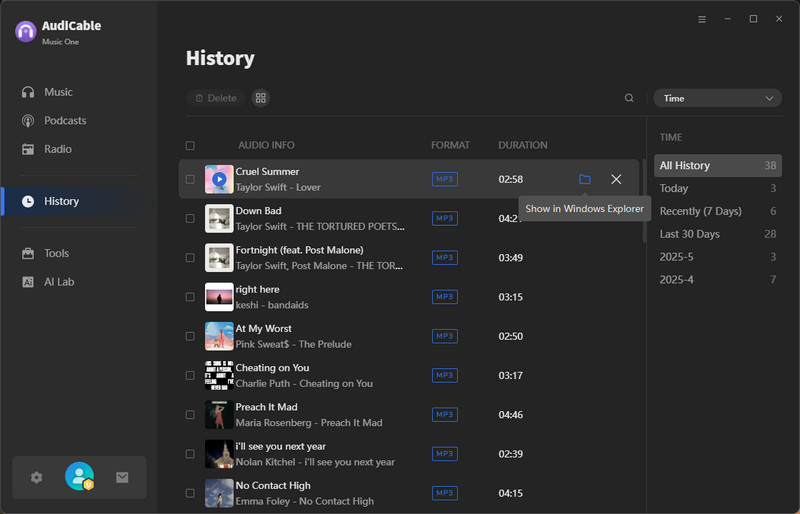Click right here album cover
The height and width of the screenshot is (514, 800).
[219, 297]
